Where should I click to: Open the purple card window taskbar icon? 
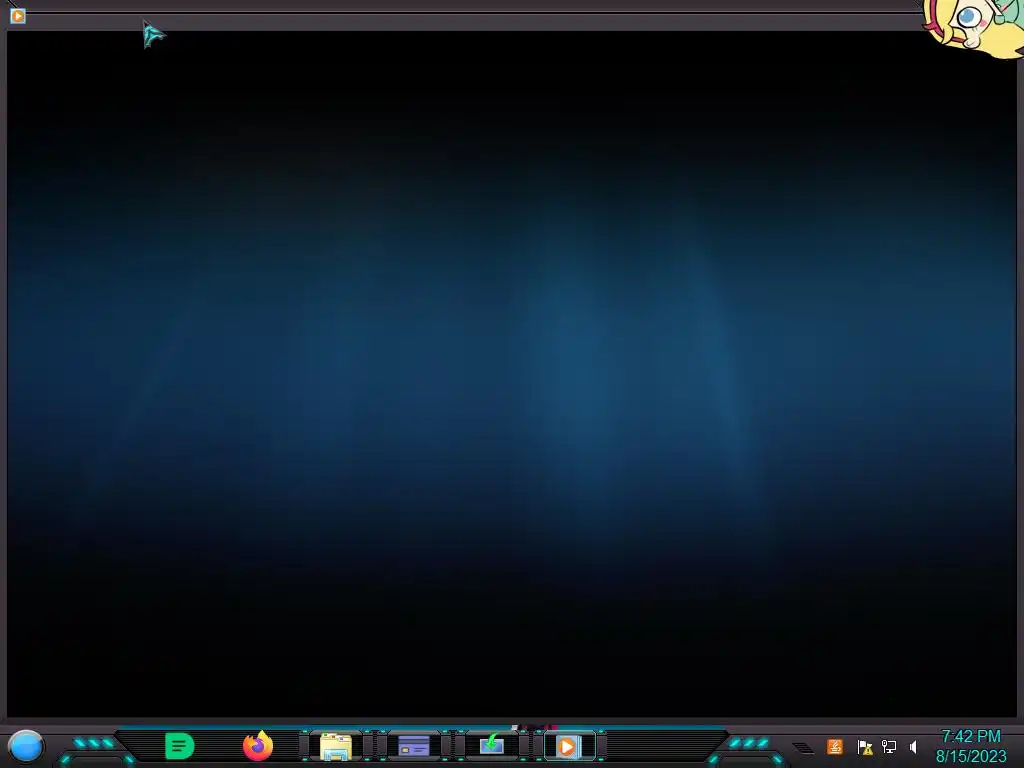(413, 746)
